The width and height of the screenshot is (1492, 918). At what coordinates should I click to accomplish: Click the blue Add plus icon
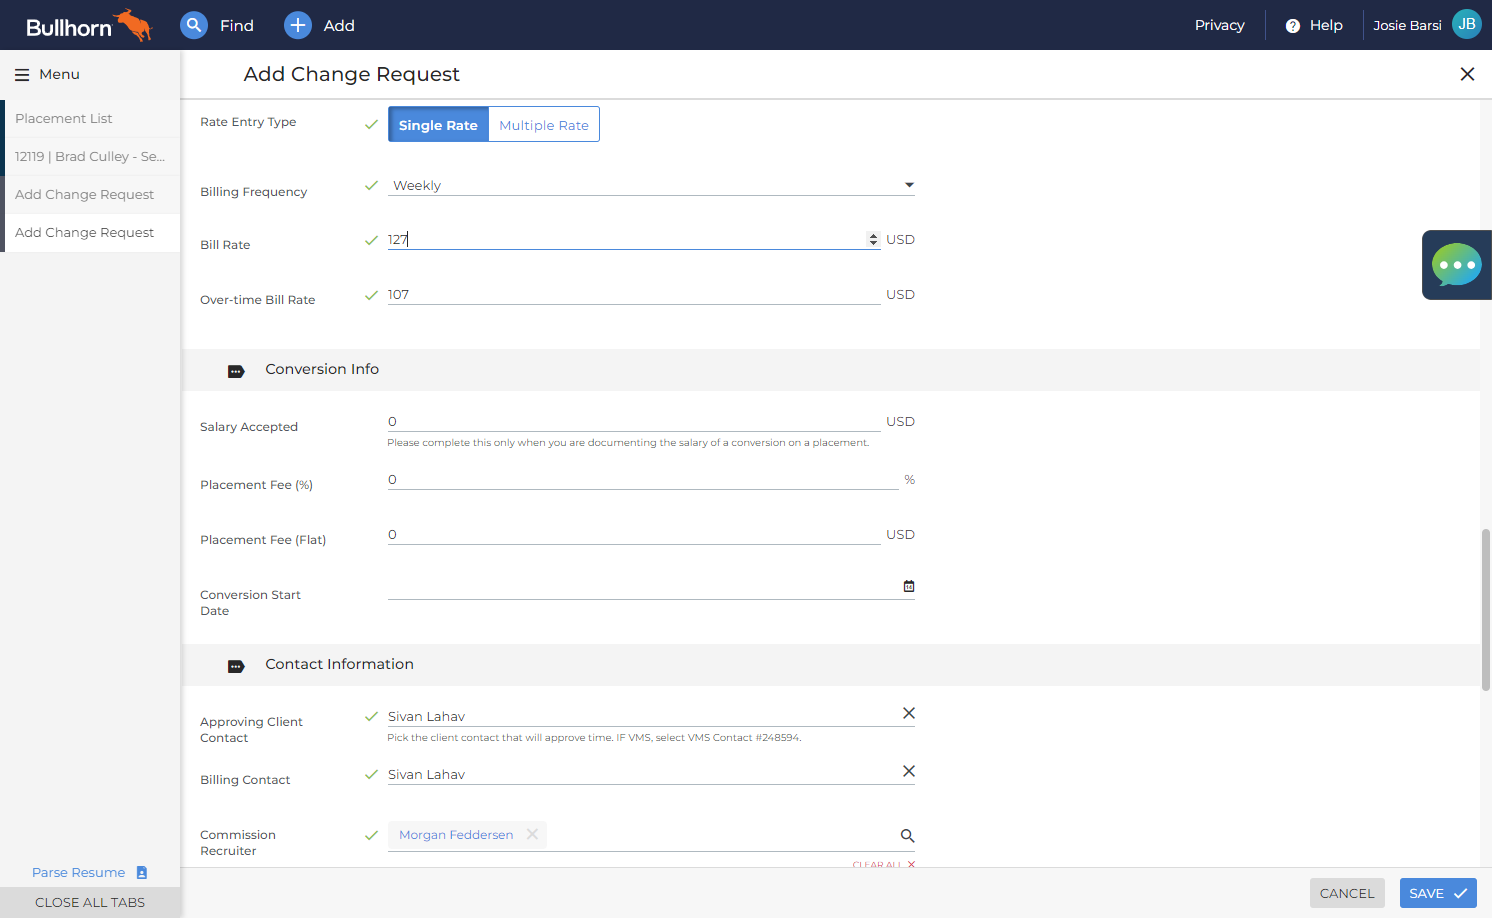(298, 25)
